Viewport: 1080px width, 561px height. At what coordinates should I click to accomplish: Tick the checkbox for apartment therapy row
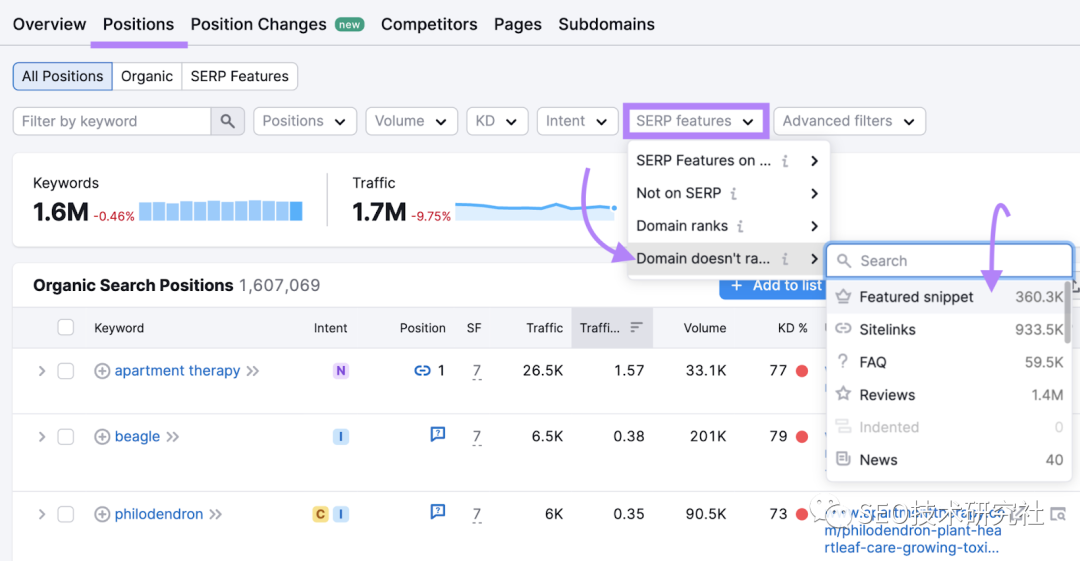tap(66, 371)
